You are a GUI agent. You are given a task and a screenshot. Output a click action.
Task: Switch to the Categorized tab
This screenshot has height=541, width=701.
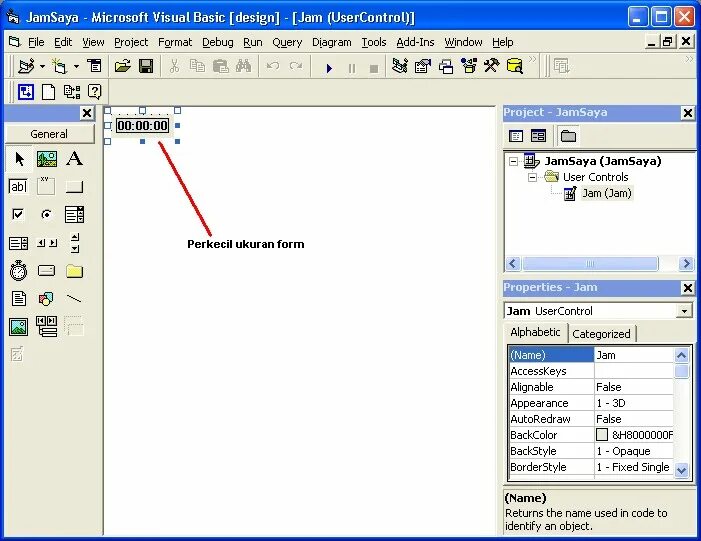pos(601,334)
